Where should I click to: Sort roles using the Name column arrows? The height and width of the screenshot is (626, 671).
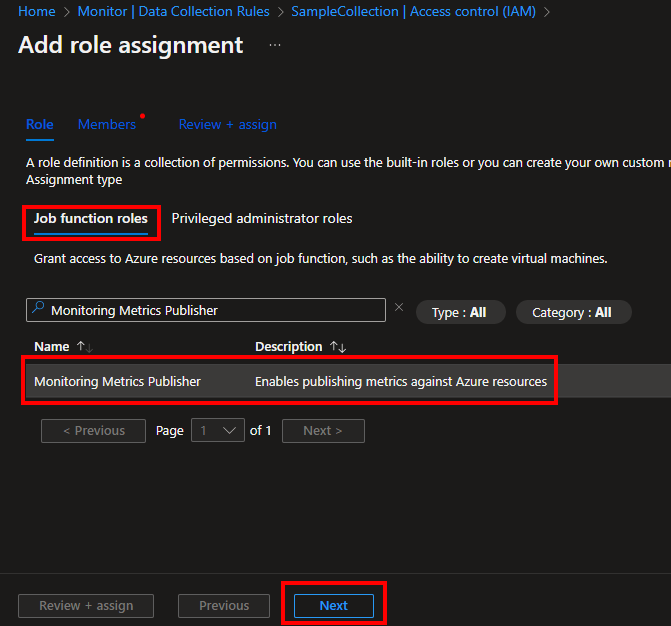pos(84,347)
